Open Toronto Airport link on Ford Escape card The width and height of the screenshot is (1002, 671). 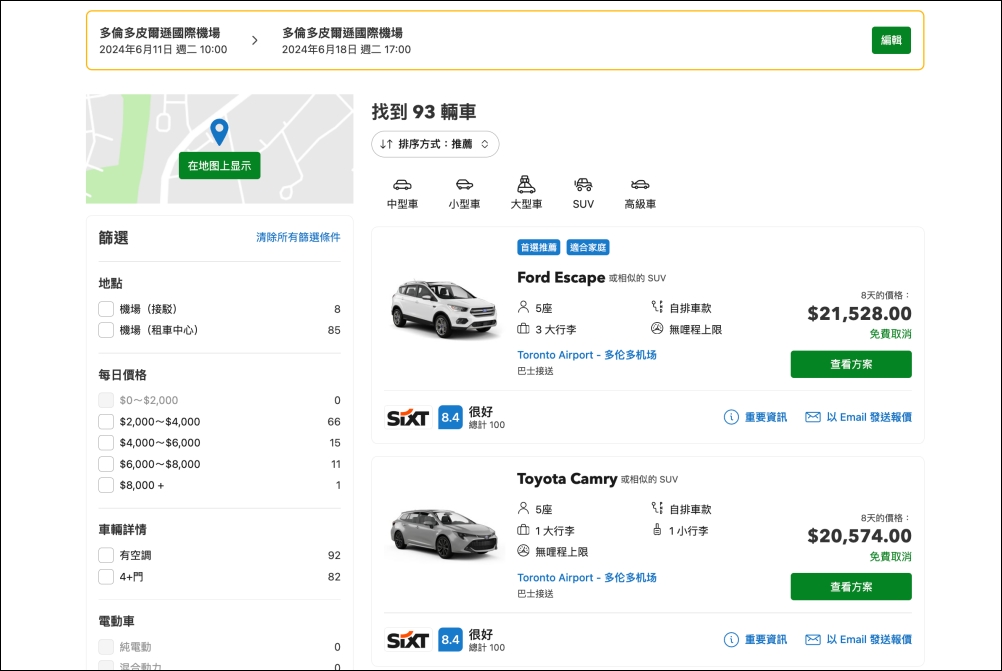tap(587, 355)
